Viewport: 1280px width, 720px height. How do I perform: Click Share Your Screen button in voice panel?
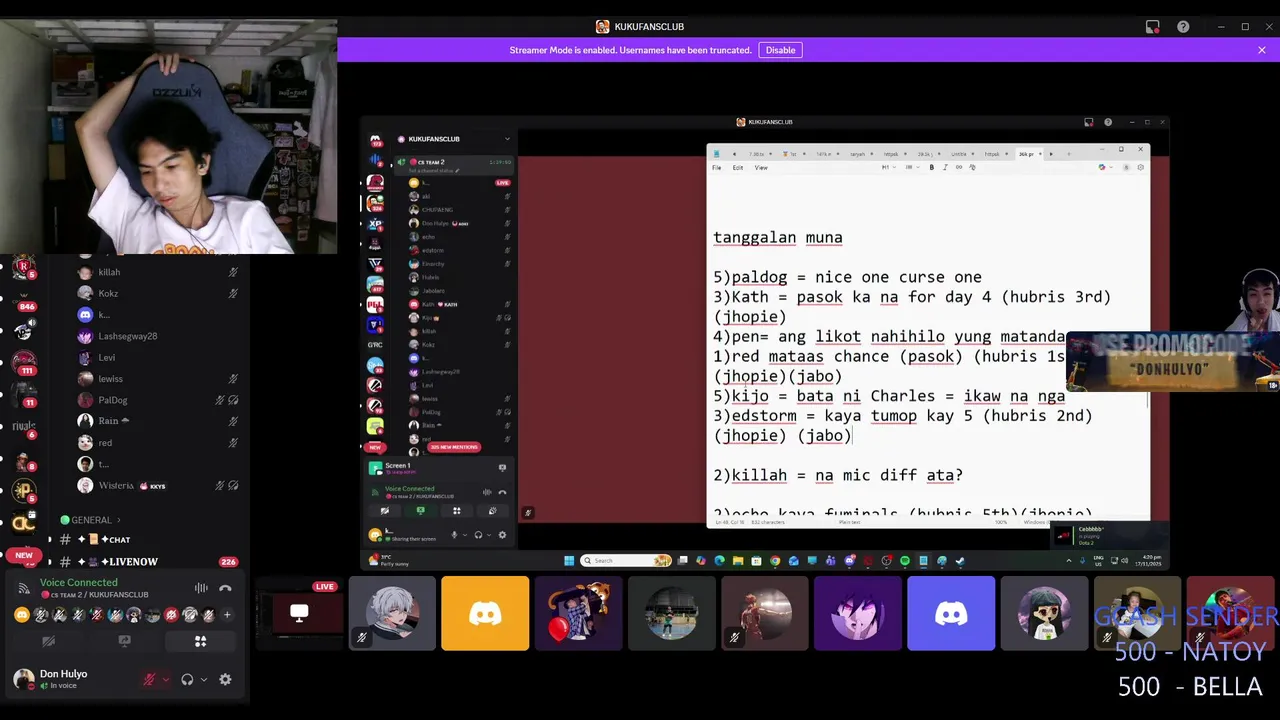(124, 641)
